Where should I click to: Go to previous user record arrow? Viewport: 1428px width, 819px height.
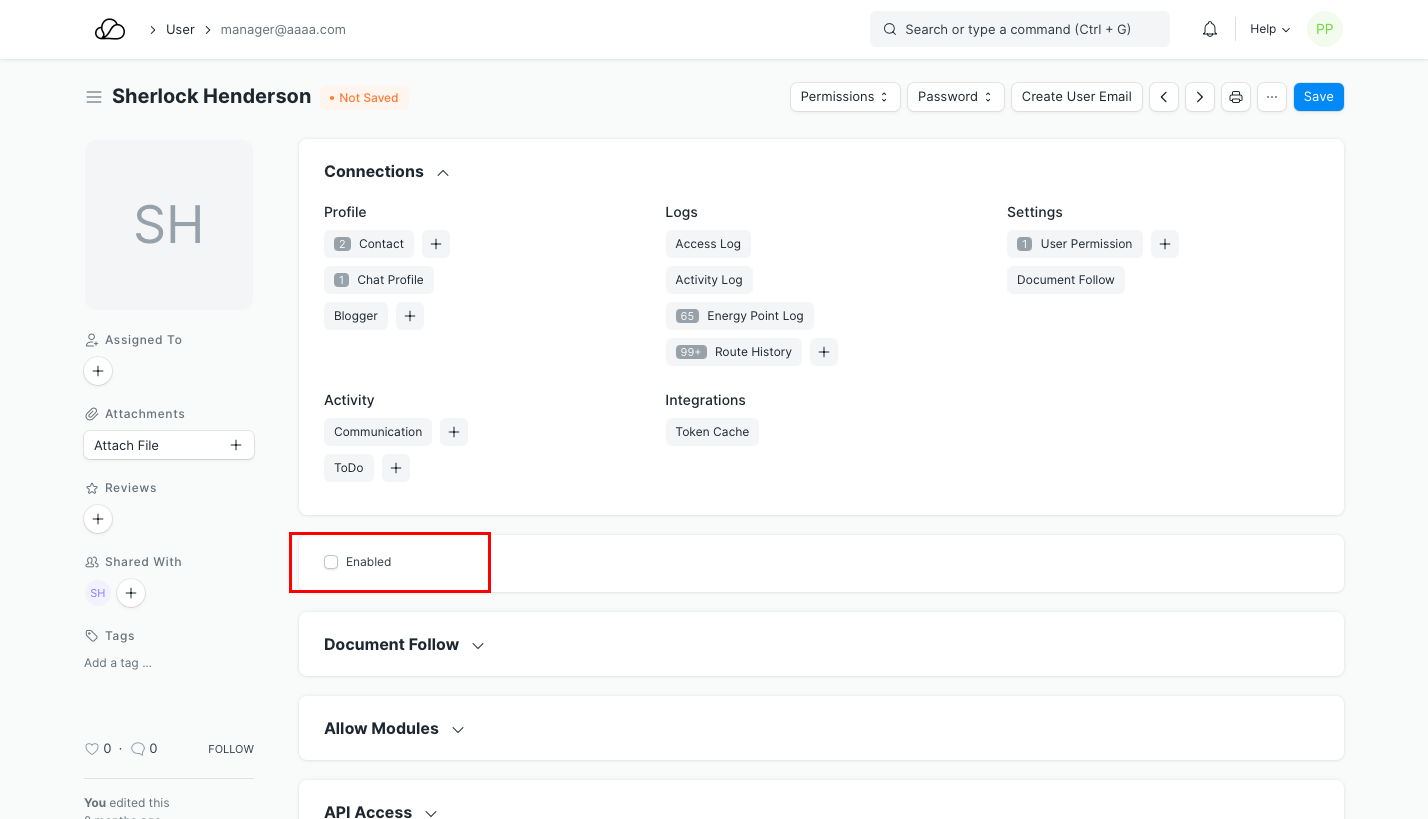(x=1163, y=97)
